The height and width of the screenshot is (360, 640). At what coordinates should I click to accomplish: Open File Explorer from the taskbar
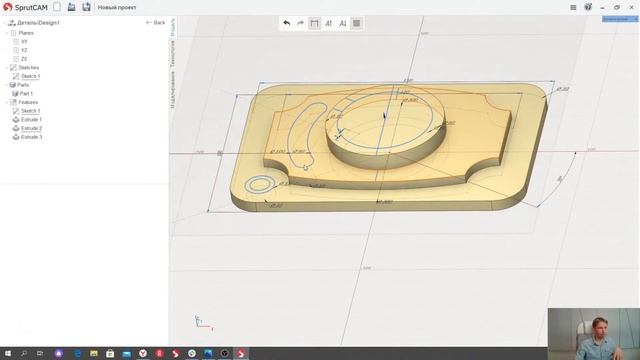94,353
